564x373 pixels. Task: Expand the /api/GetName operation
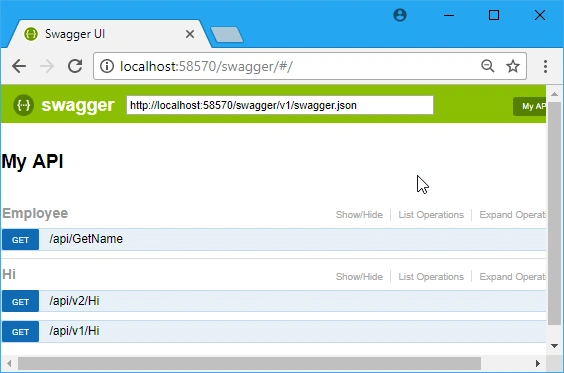tap(86, 239)
